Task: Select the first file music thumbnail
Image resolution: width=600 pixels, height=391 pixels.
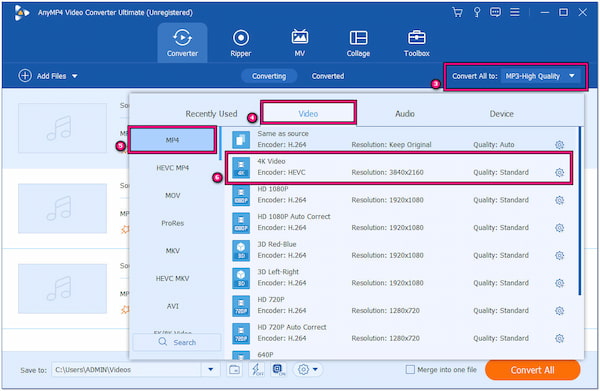Action: [x=62, y=128]
